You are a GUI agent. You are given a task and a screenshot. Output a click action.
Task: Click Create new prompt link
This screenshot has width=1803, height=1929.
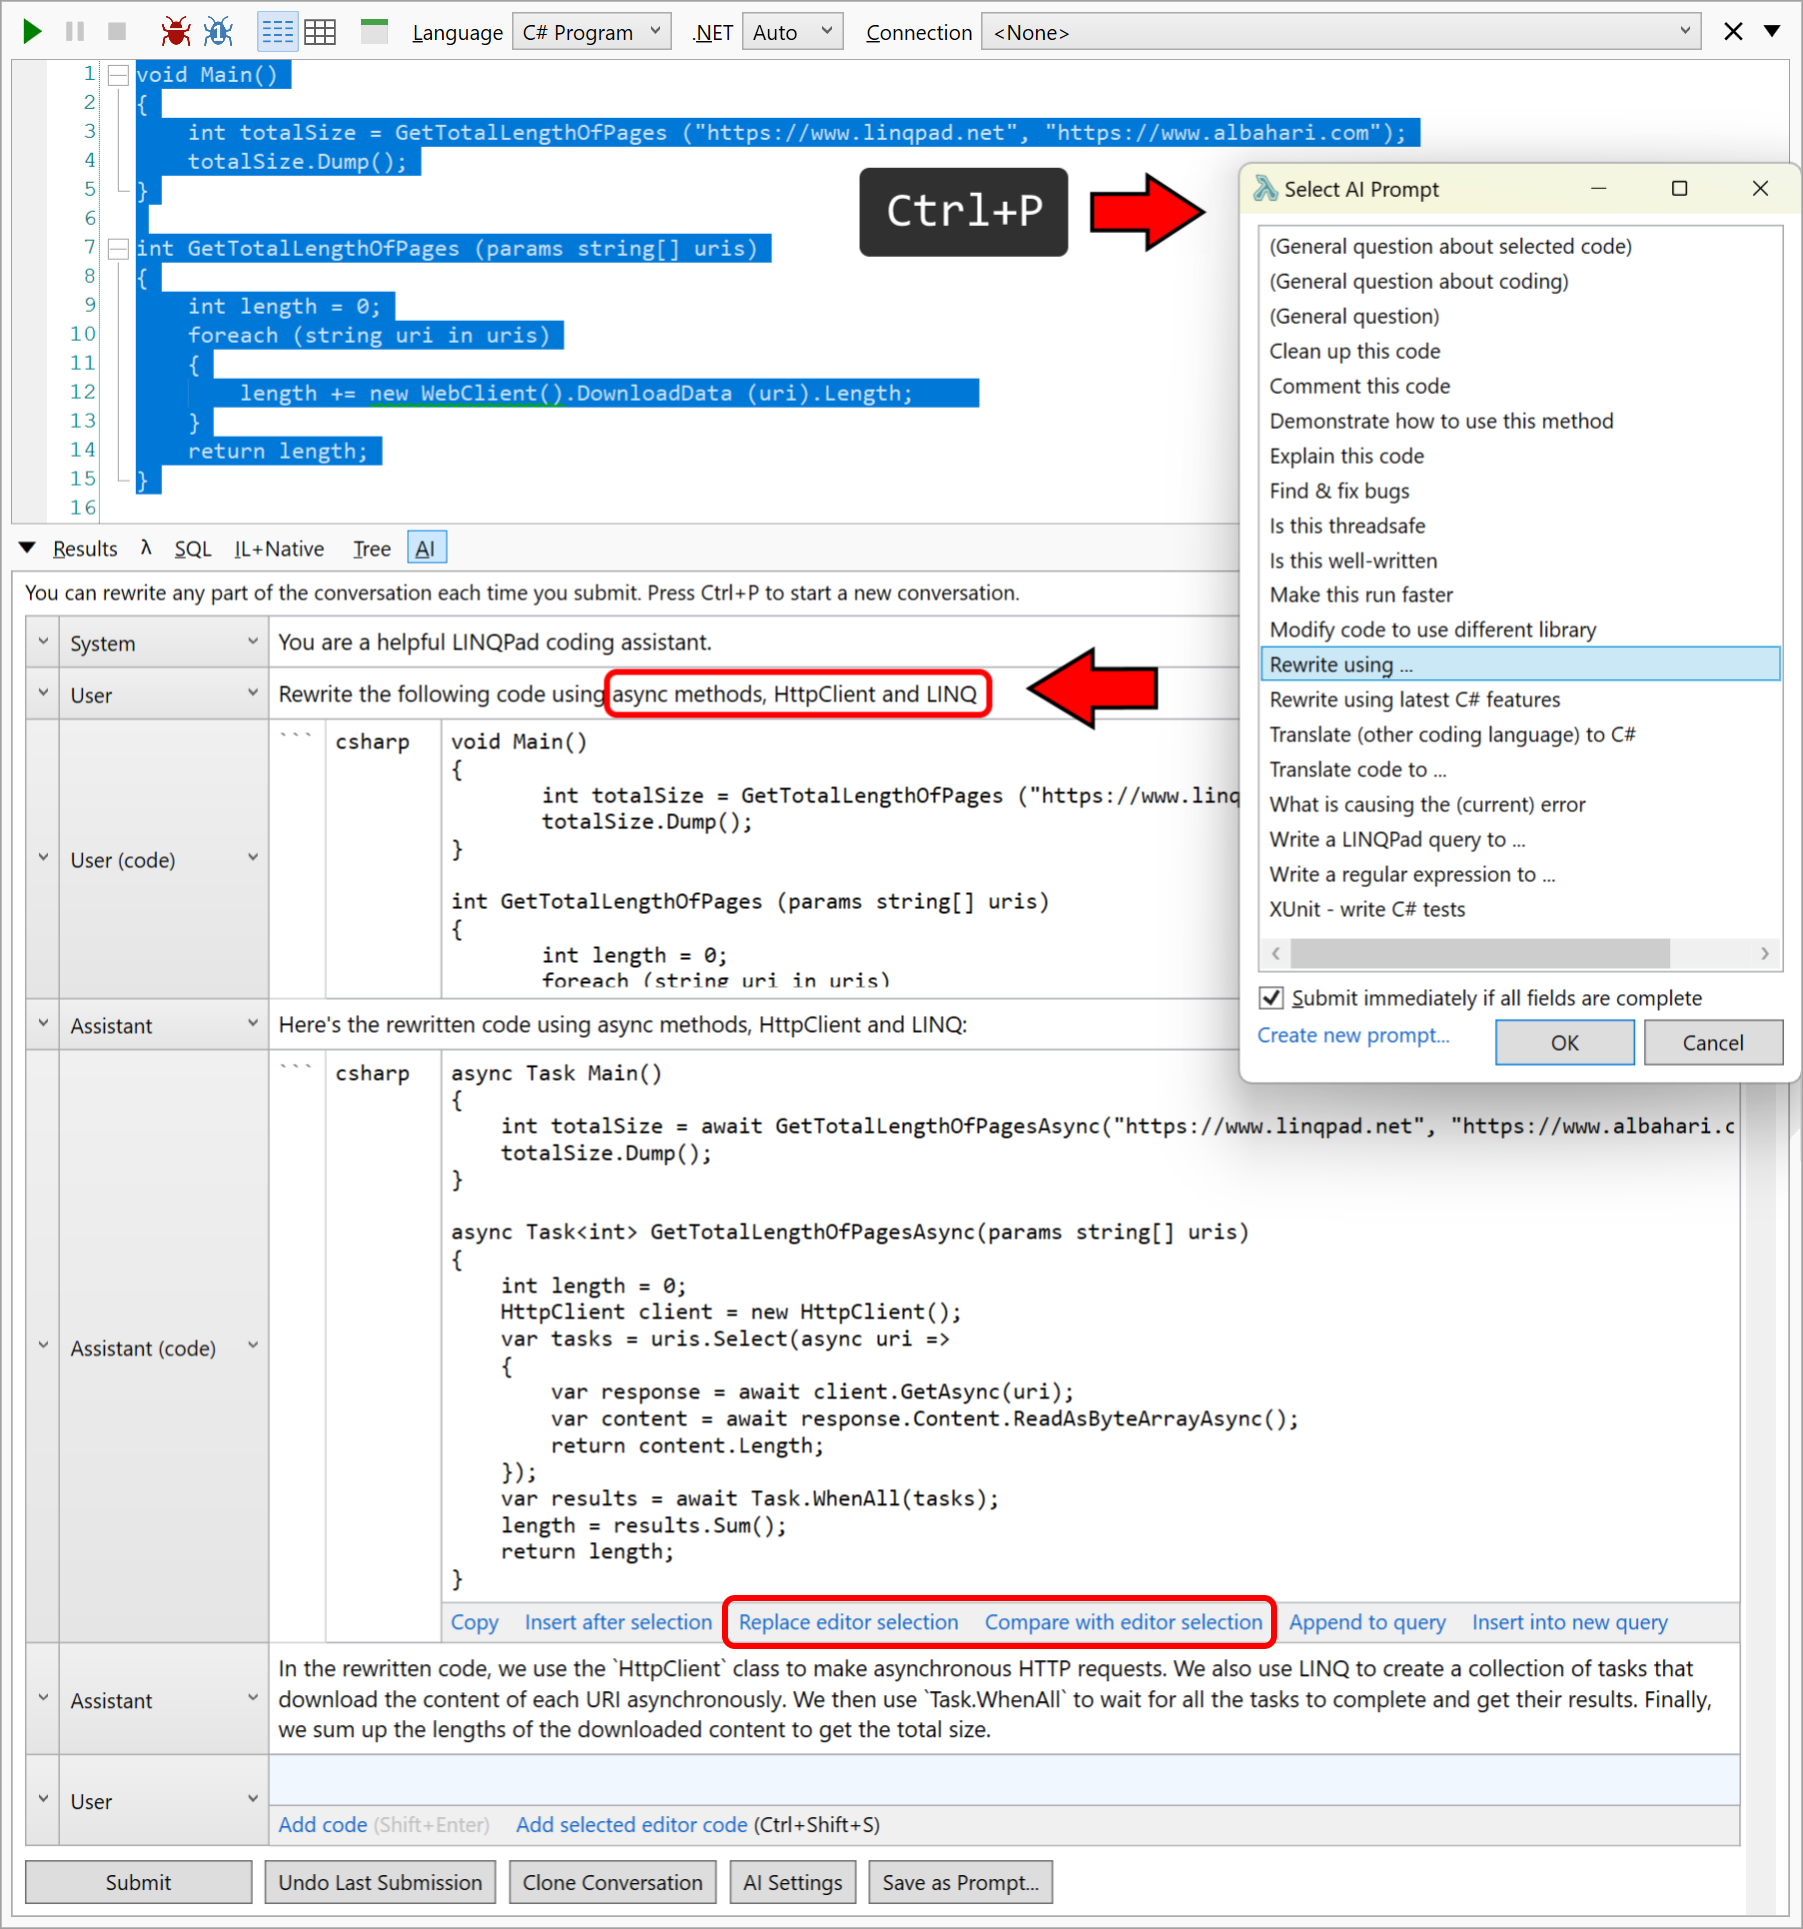[1353, 1035]
